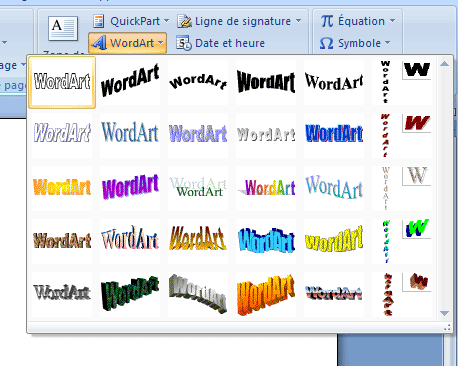Choose the black serif fade-right WordArt style
The image size is (458, 366).
coord(334,82)
